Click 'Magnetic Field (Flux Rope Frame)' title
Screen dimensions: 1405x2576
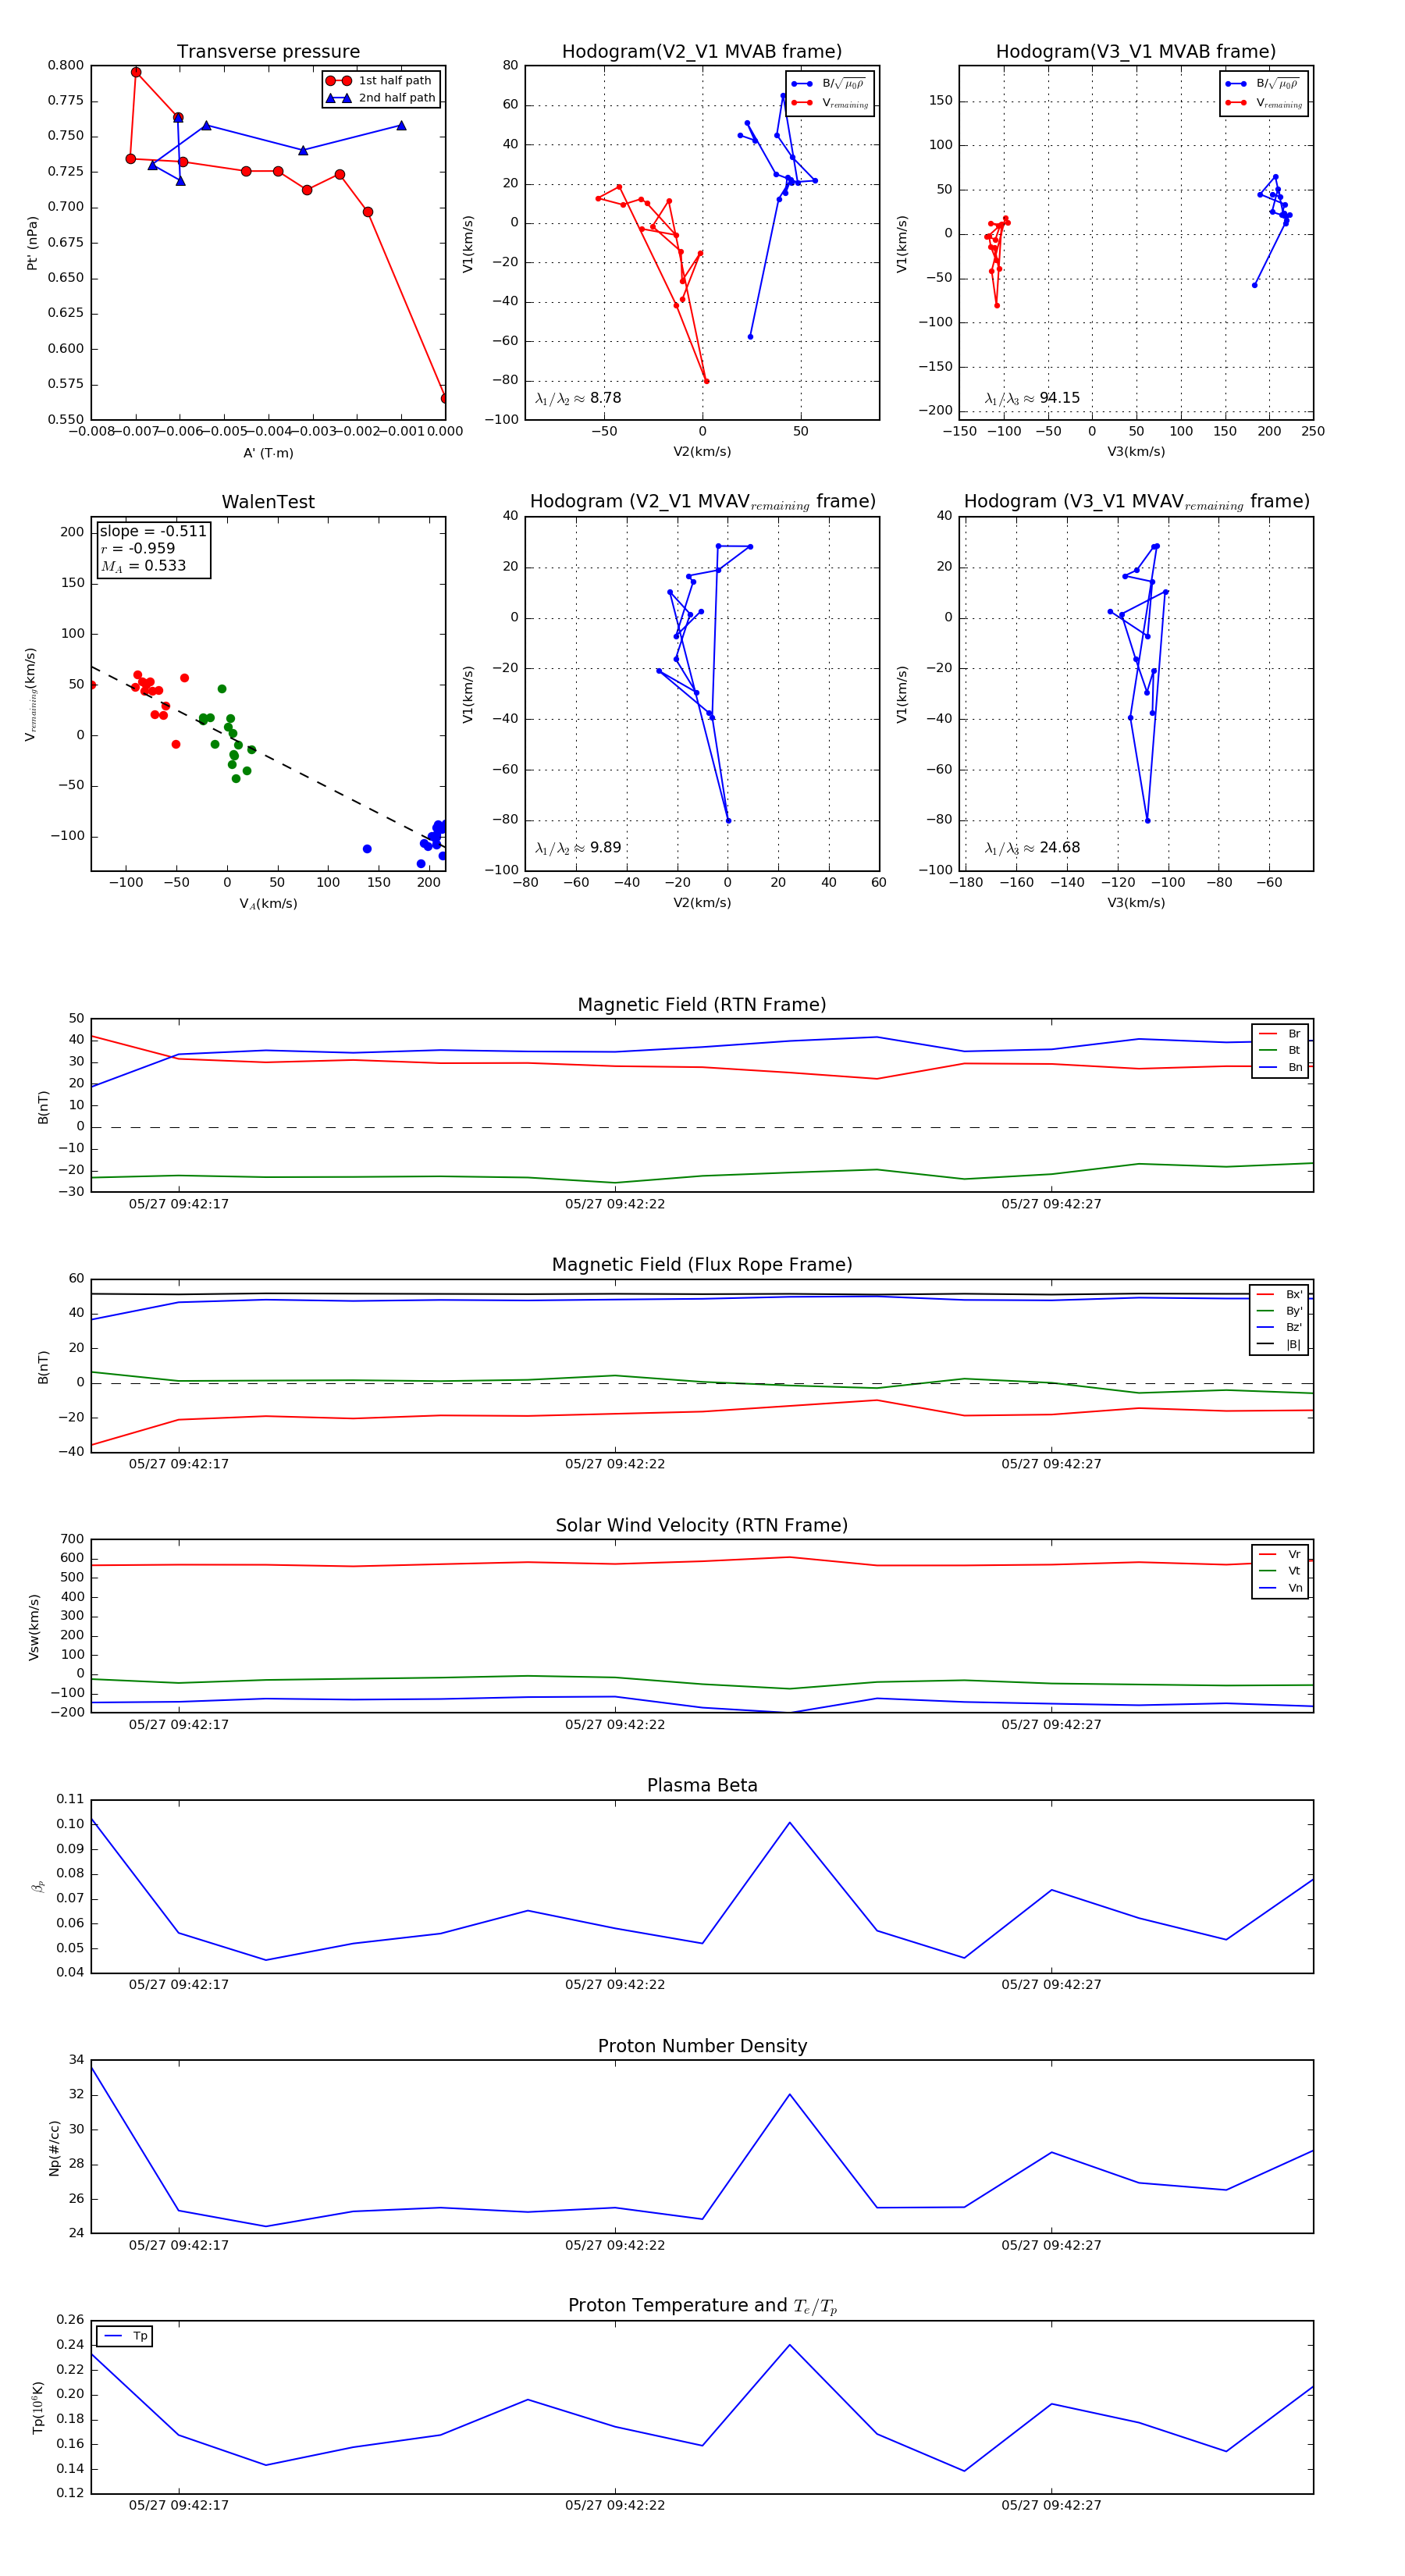[x=702, y=1265]
